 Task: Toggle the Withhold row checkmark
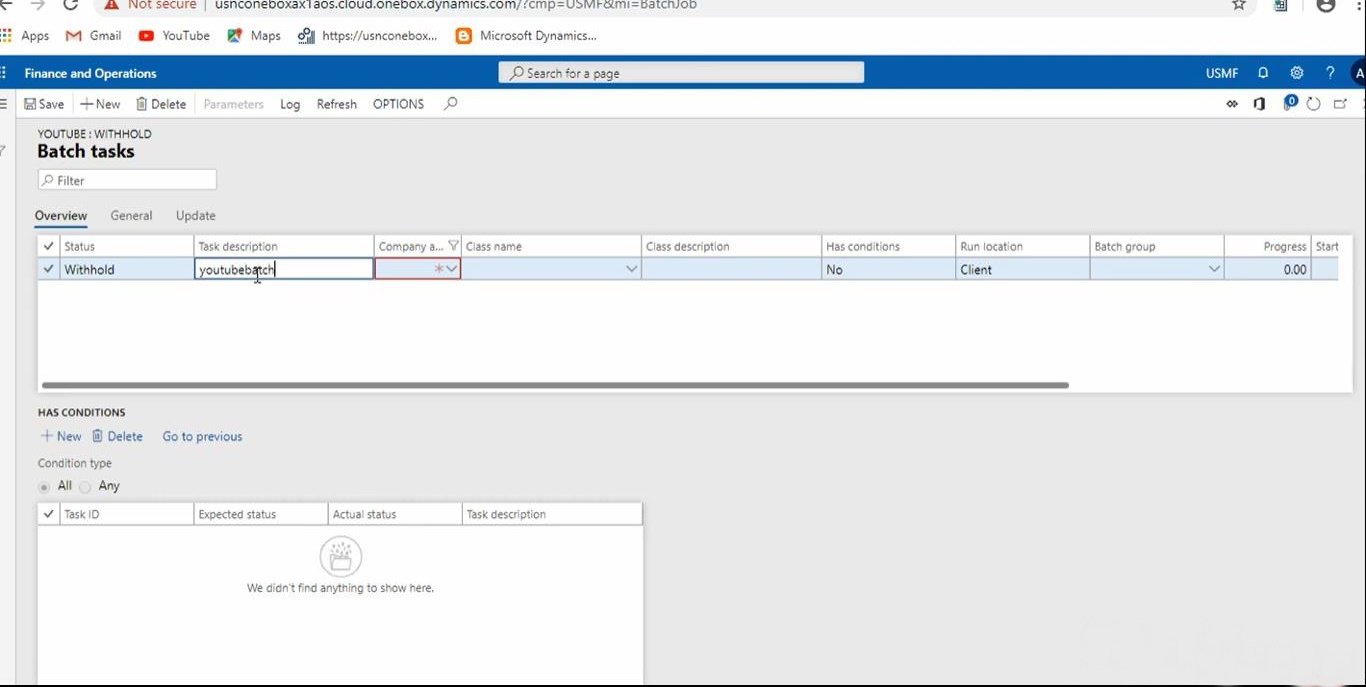point(49,269)
